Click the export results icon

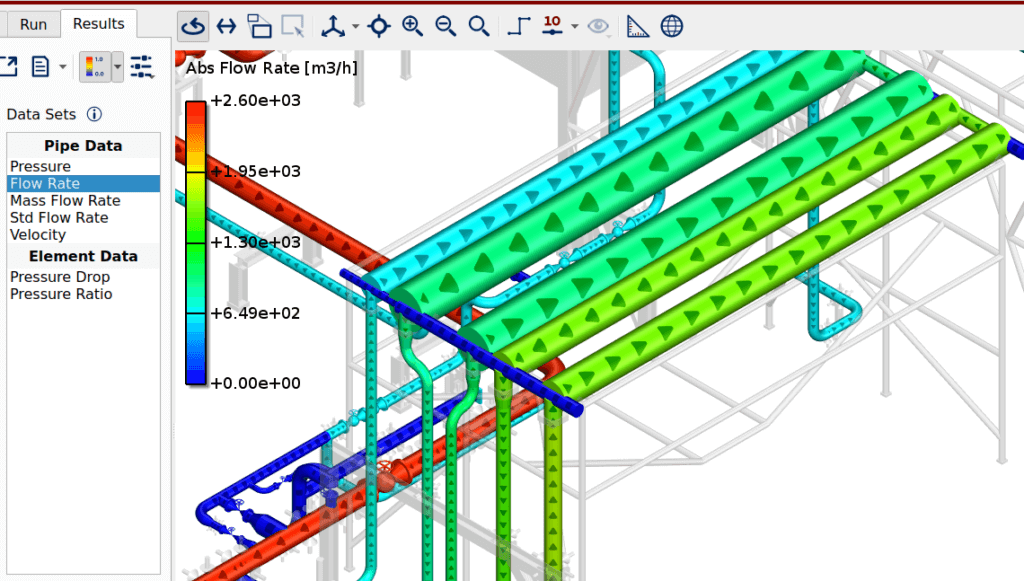(x=10, y=66)
